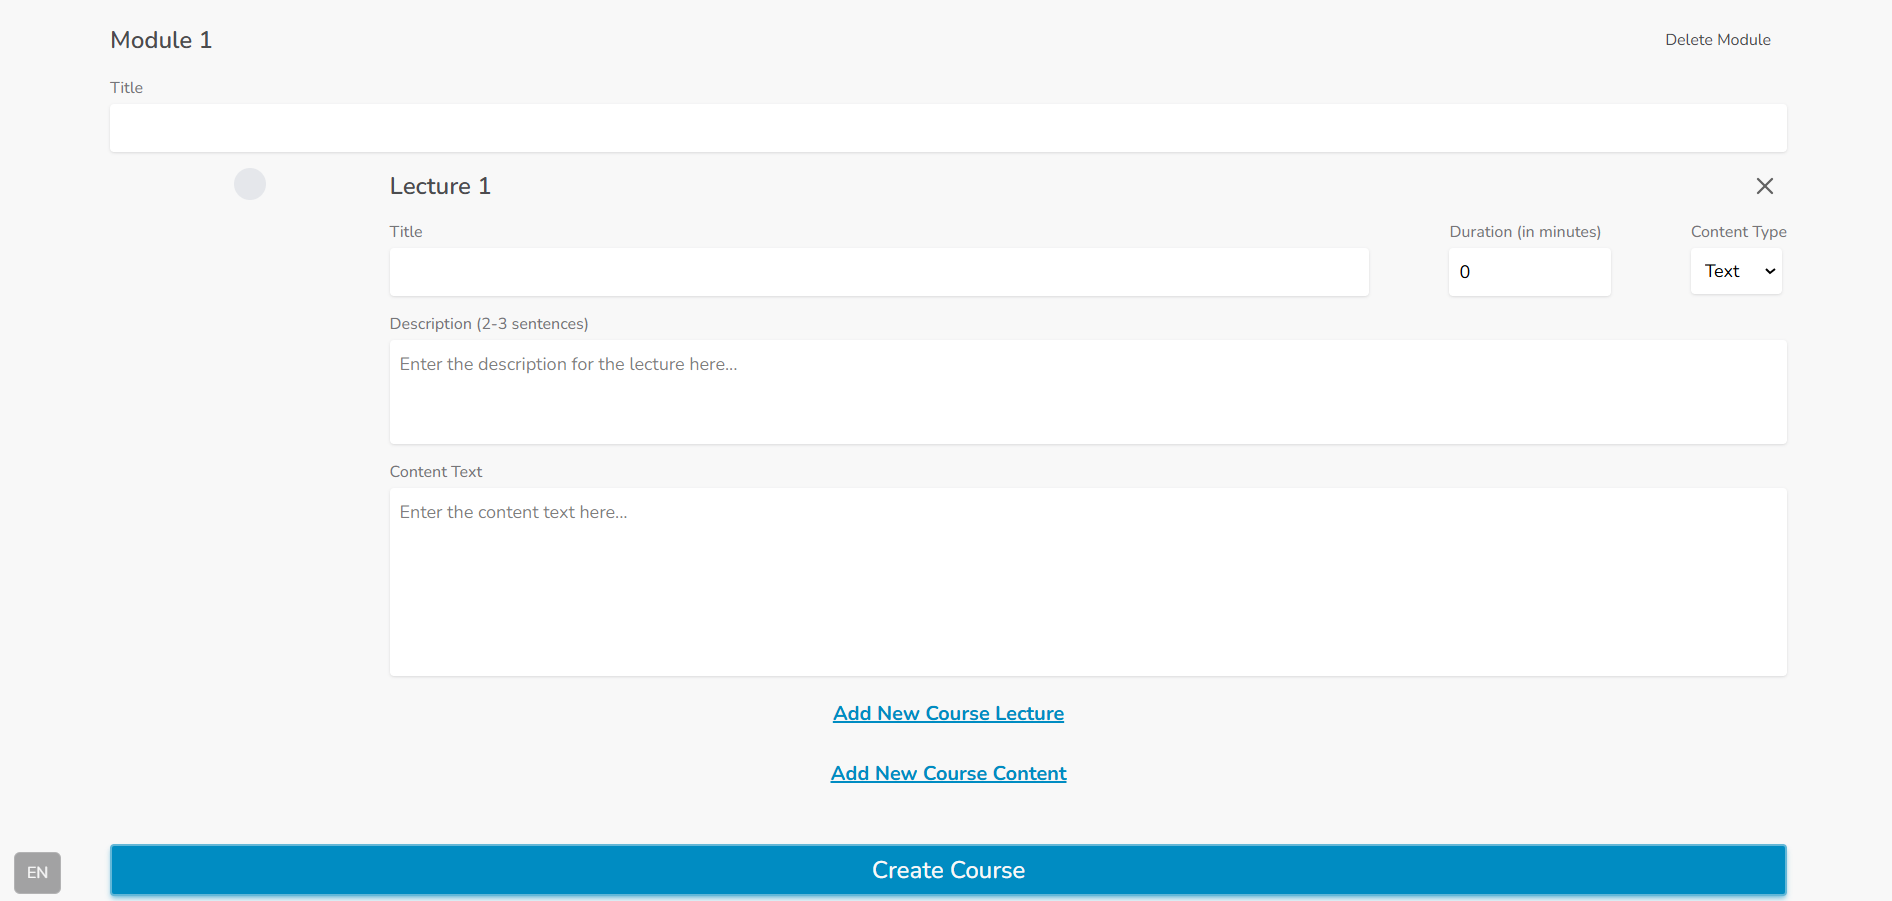
Task: Click into the Lecture 1 Title field
Action: (878, 272)
